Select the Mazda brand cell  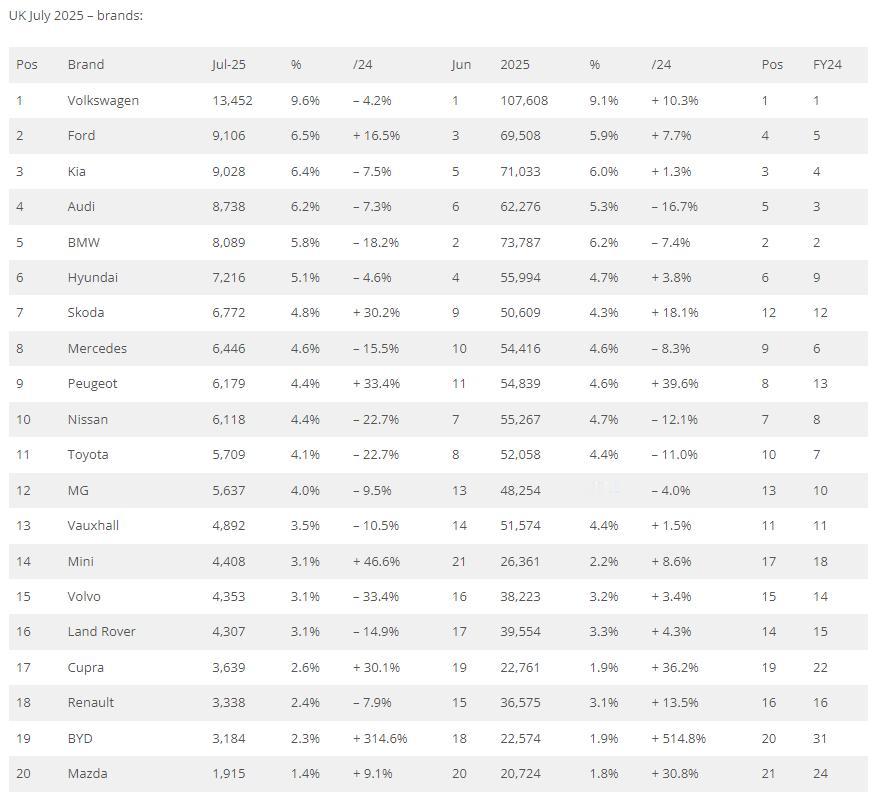click(87, 773)
